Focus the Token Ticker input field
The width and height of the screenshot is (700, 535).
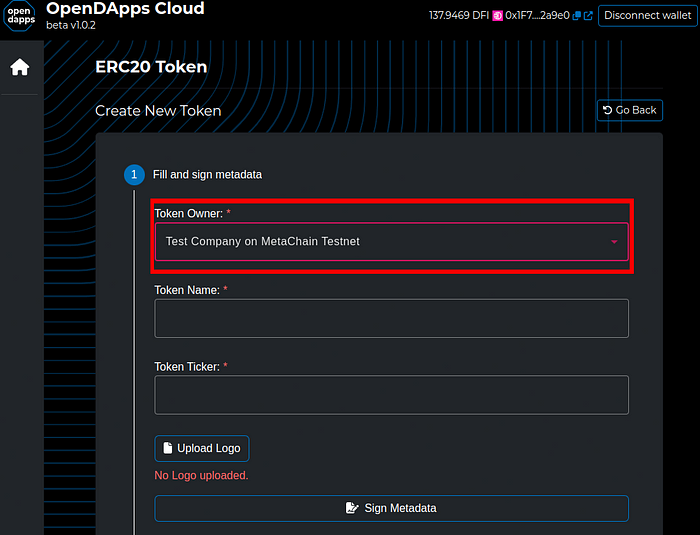point(392,395)
